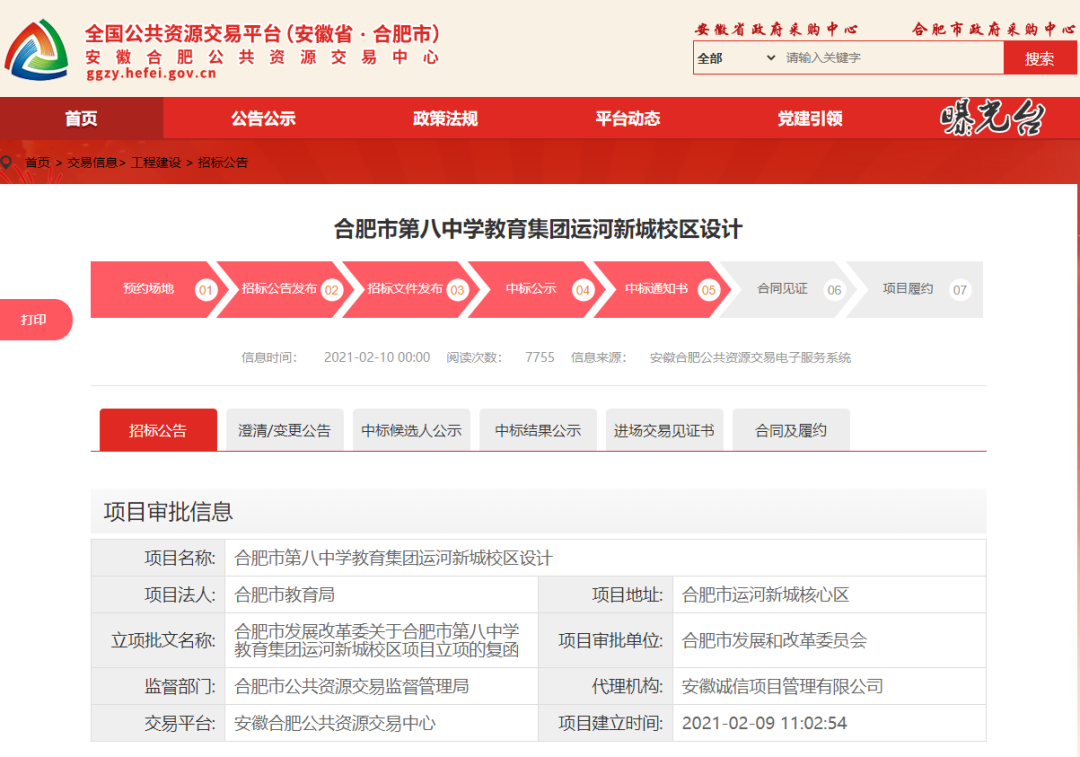The image size is (1080, 757).
Task: Switch to the 中标候选人公示 tab
Action: pos(411,429)
